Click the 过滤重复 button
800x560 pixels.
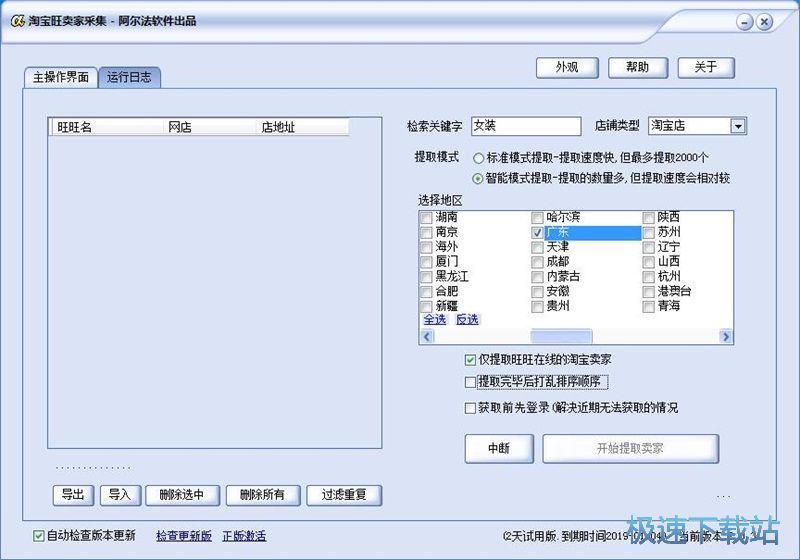(x=344, y=495)
